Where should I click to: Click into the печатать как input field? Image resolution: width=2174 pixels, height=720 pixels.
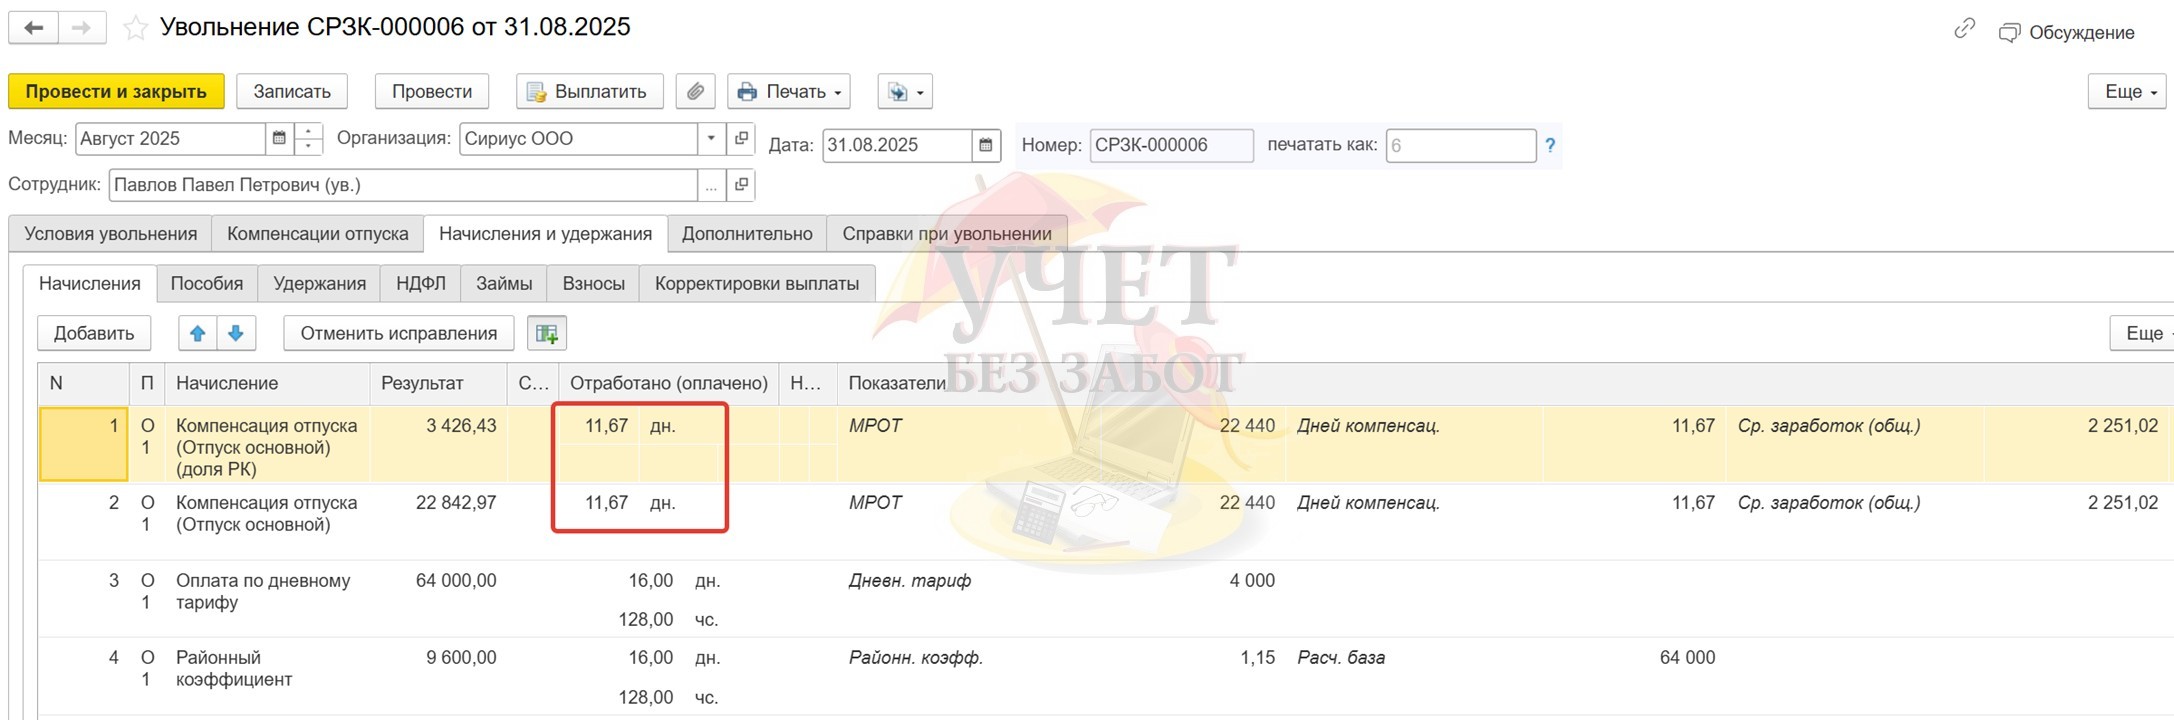(x=1460, y=146)
